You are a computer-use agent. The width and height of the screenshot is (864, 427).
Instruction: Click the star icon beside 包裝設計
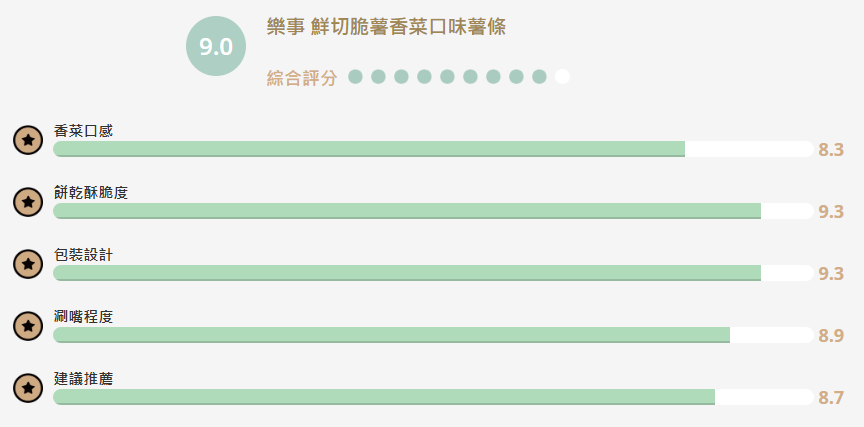point(28,264)
